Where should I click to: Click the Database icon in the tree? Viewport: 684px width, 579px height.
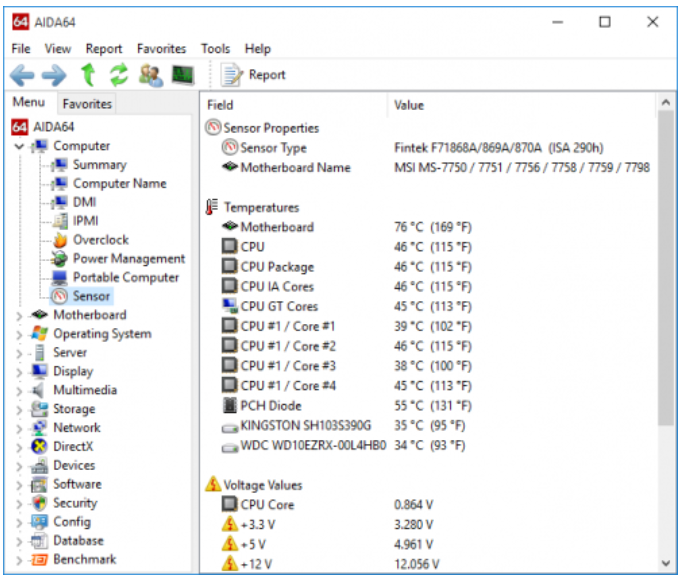pyautogui.click(x=39, y=541)
